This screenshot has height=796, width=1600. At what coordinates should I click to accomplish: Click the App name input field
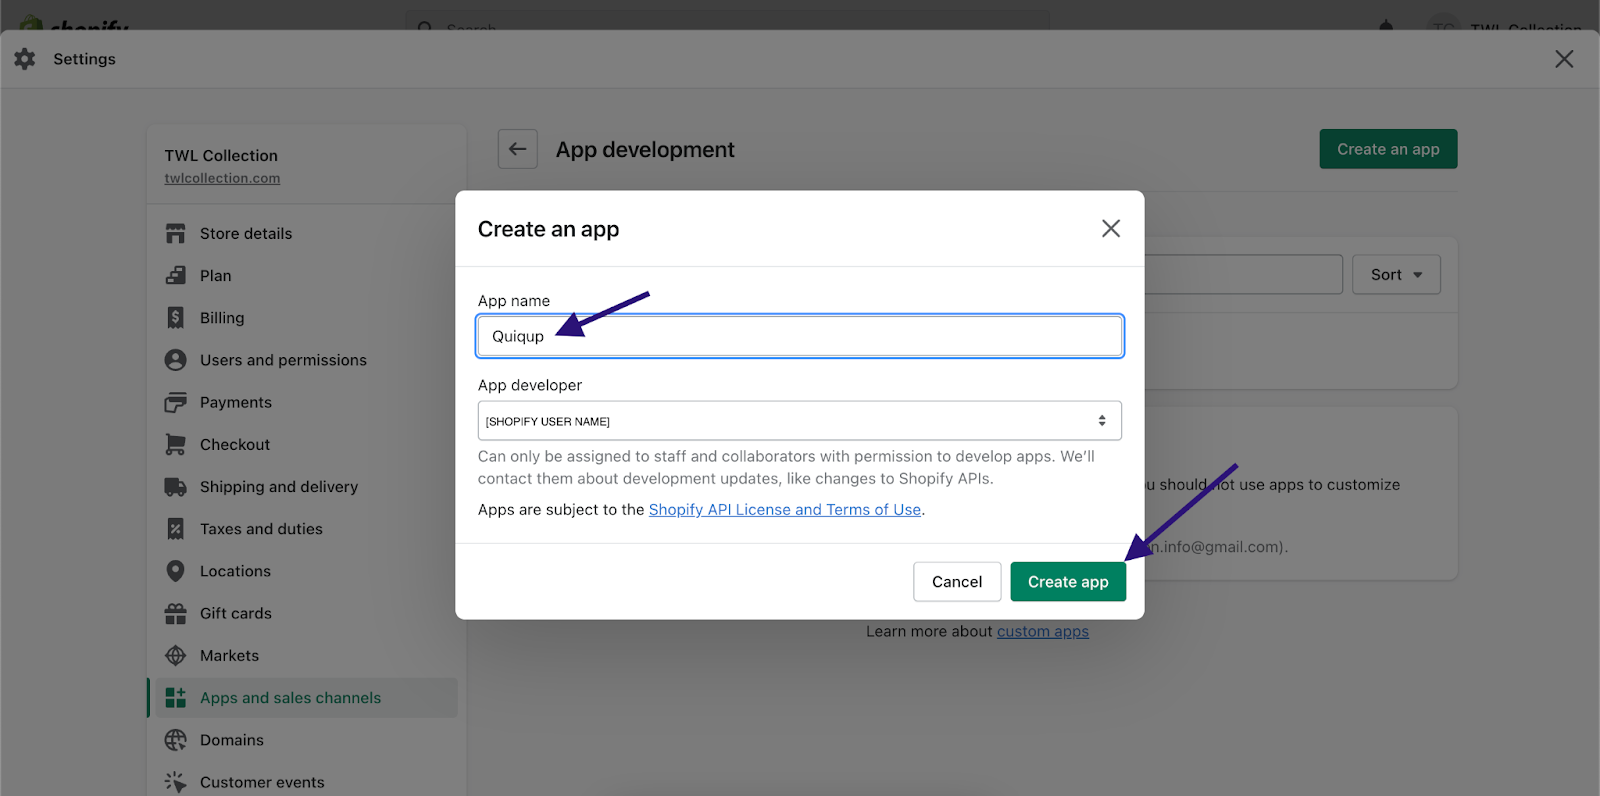click(800, 336)
